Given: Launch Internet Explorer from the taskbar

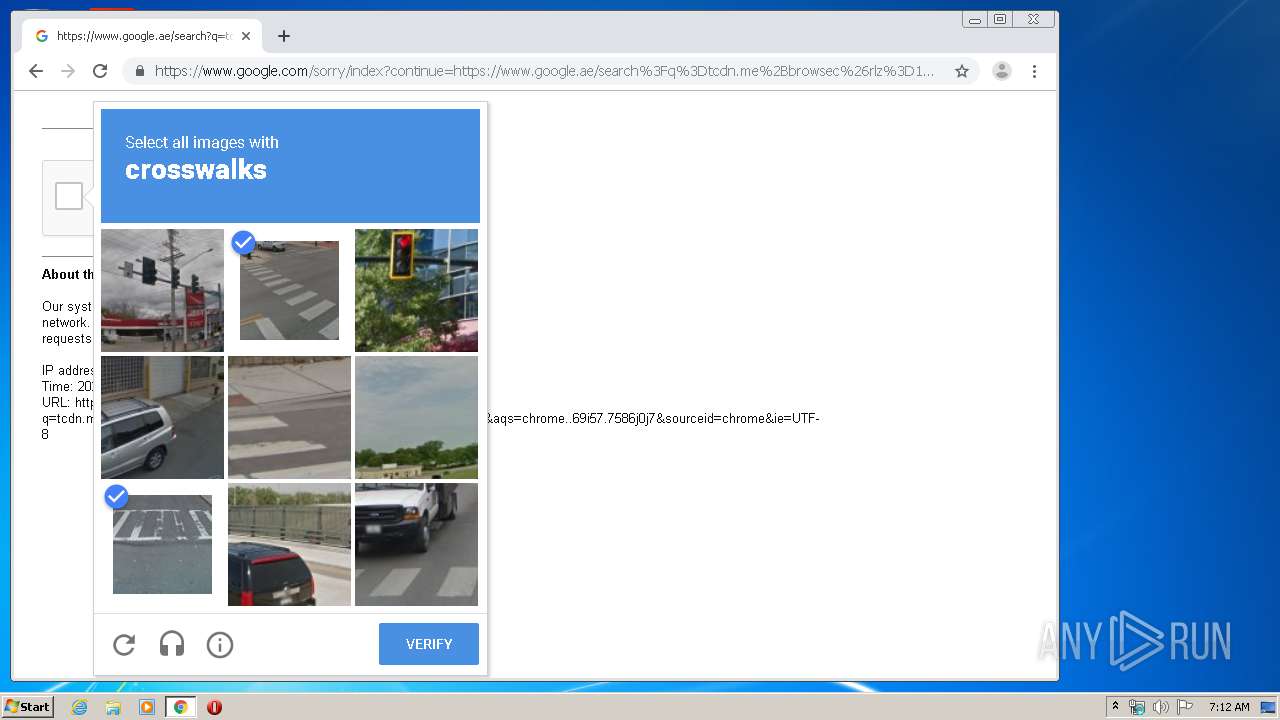Looking at the screenshot, I should pyautogui.click(x=79, y=707).
